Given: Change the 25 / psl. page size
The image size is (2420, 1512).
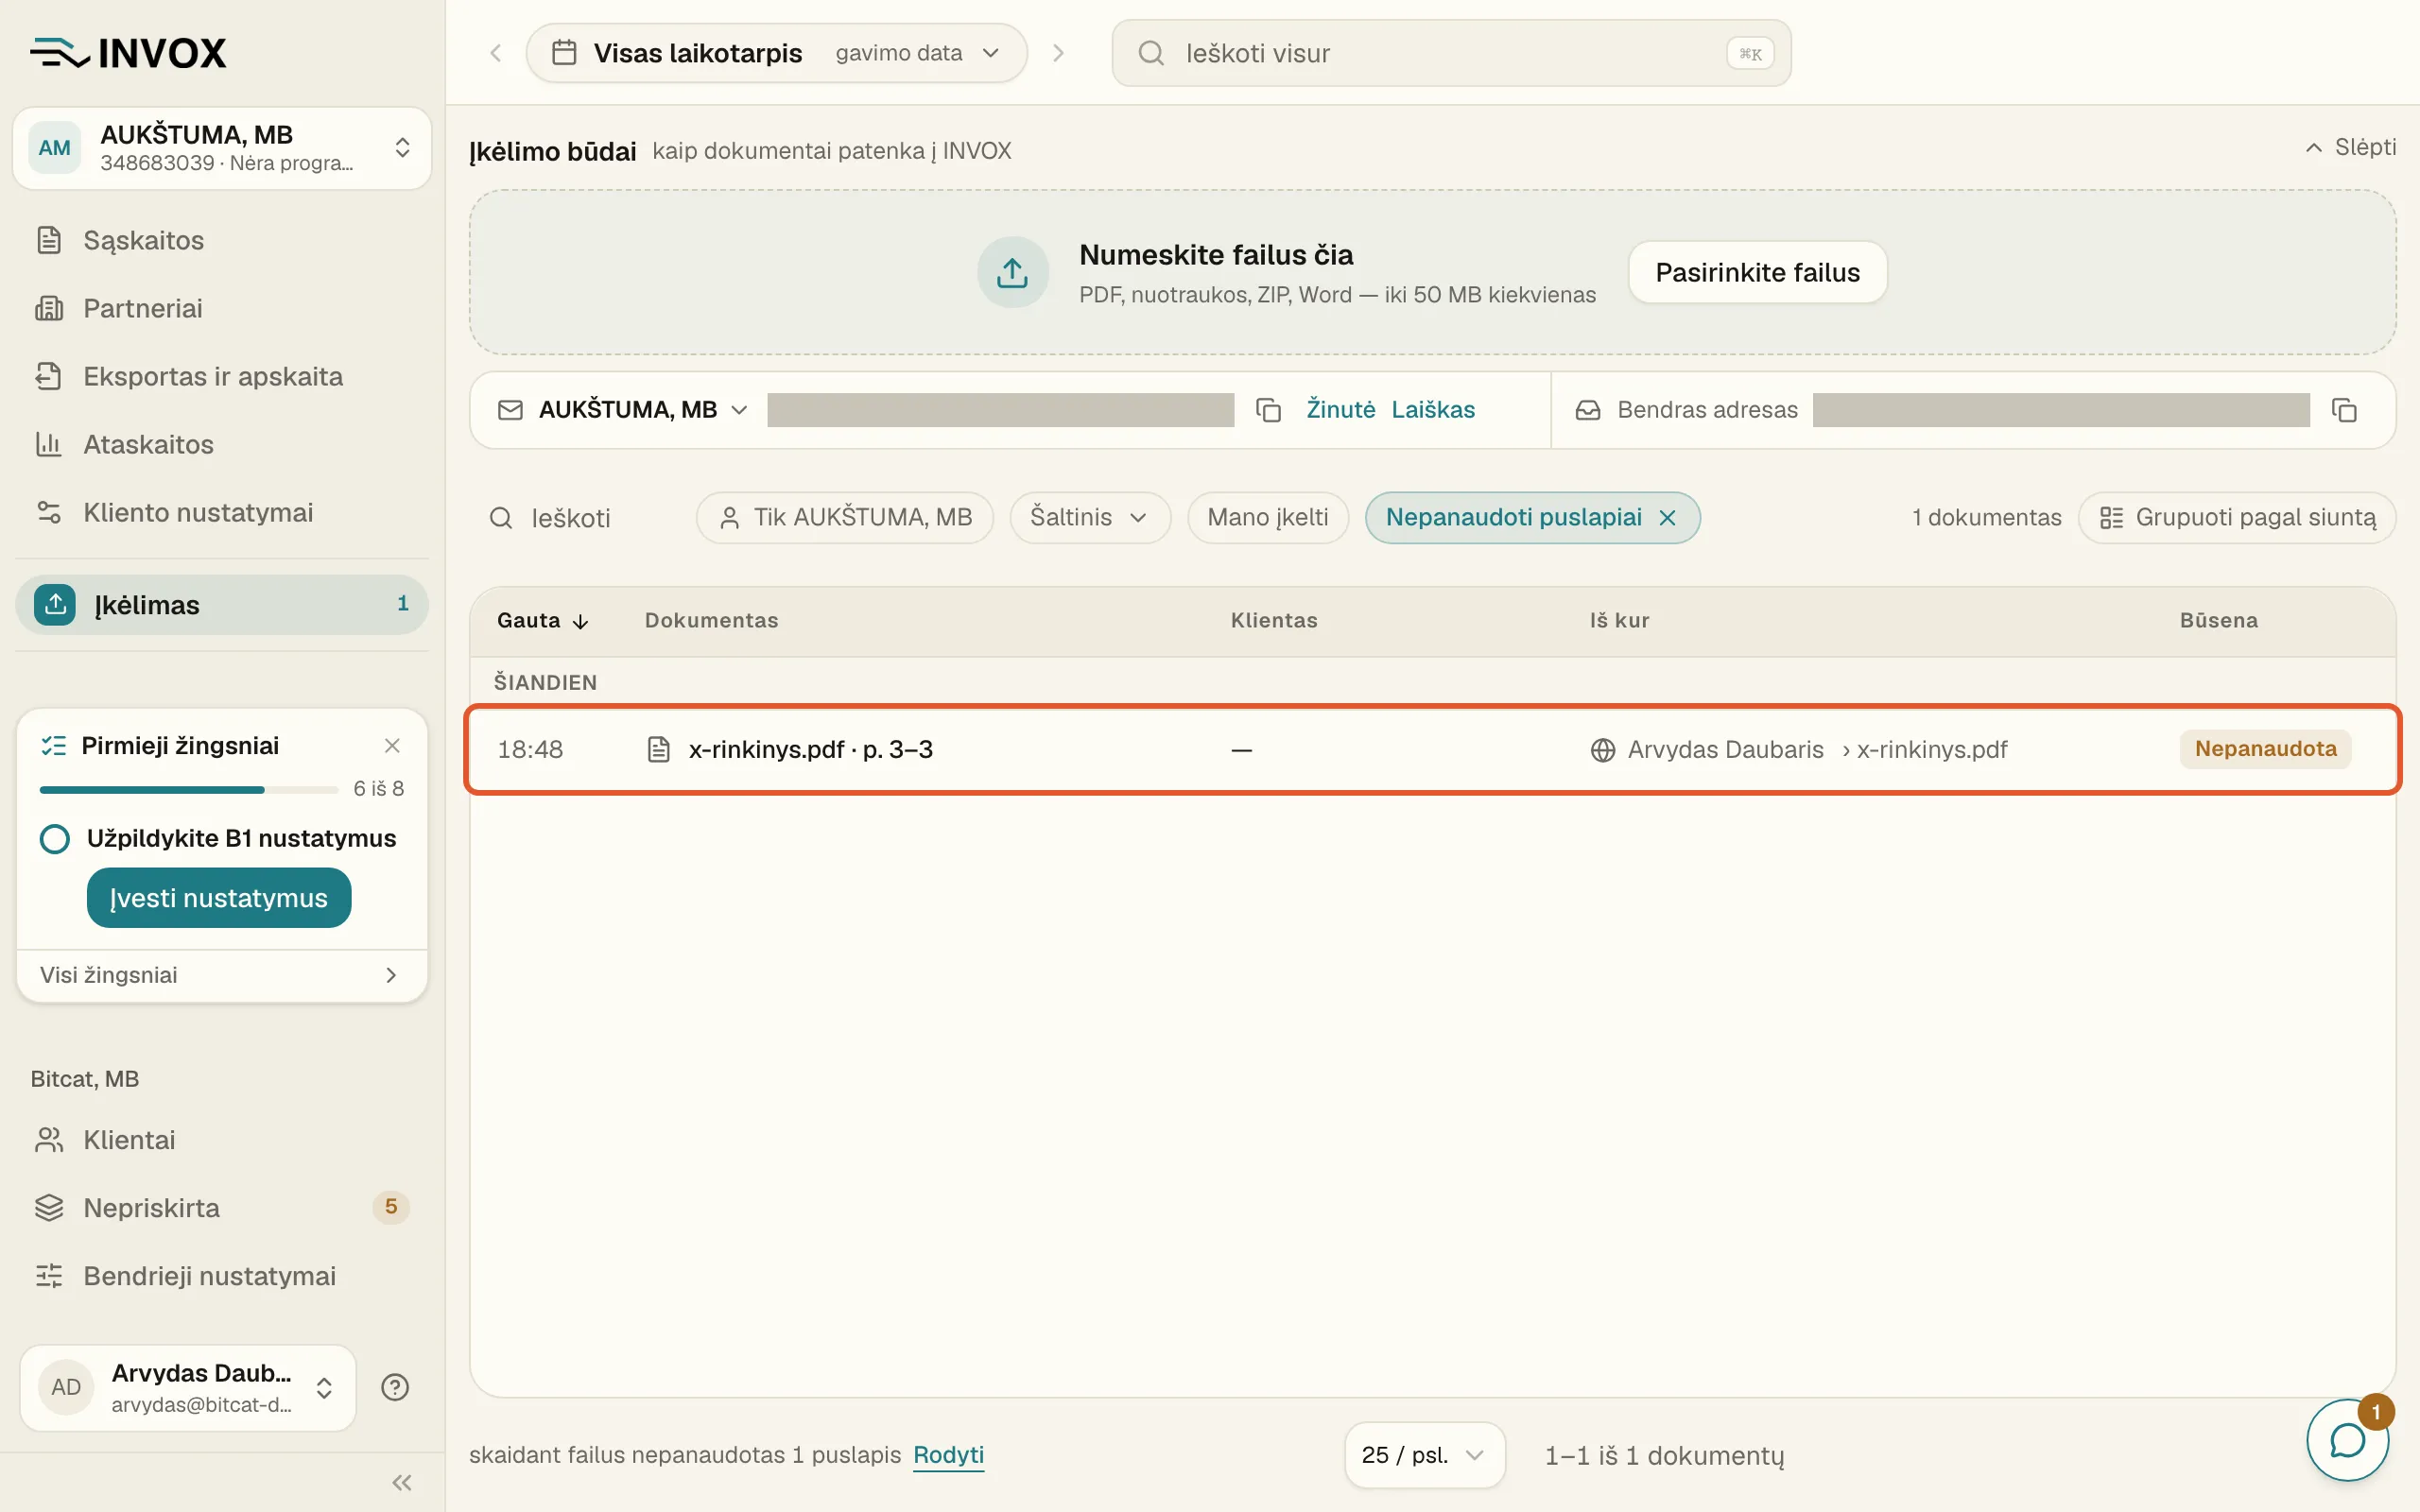Looking at the screenshot, I should (x=1424, y=1455).
